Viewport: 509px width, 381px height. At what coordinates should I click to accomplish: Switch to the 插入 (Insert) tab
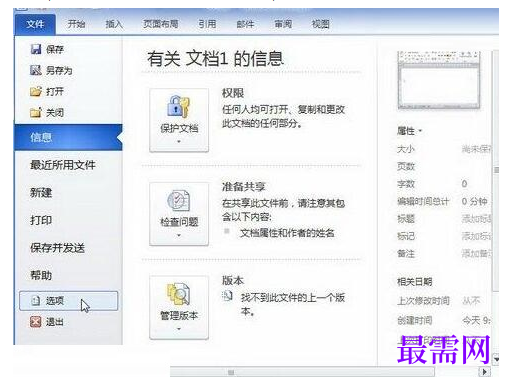[114, 24]
